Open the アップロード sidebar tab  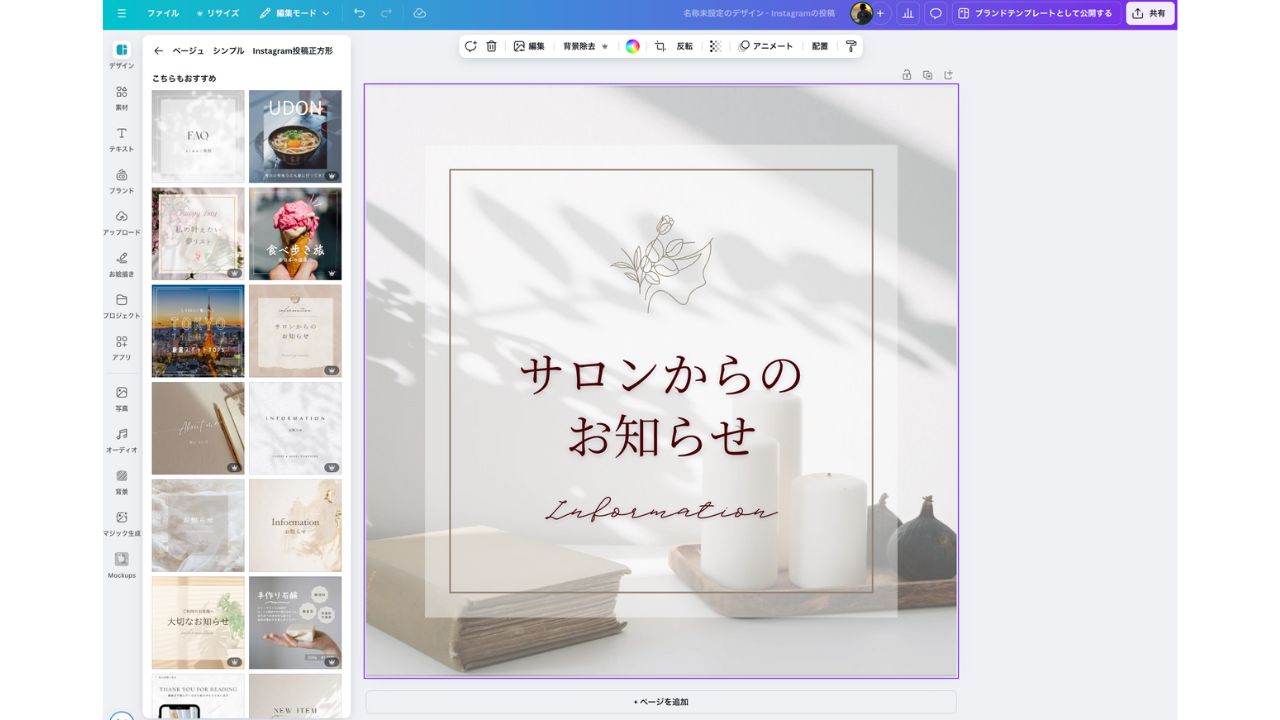pos(122,223)
